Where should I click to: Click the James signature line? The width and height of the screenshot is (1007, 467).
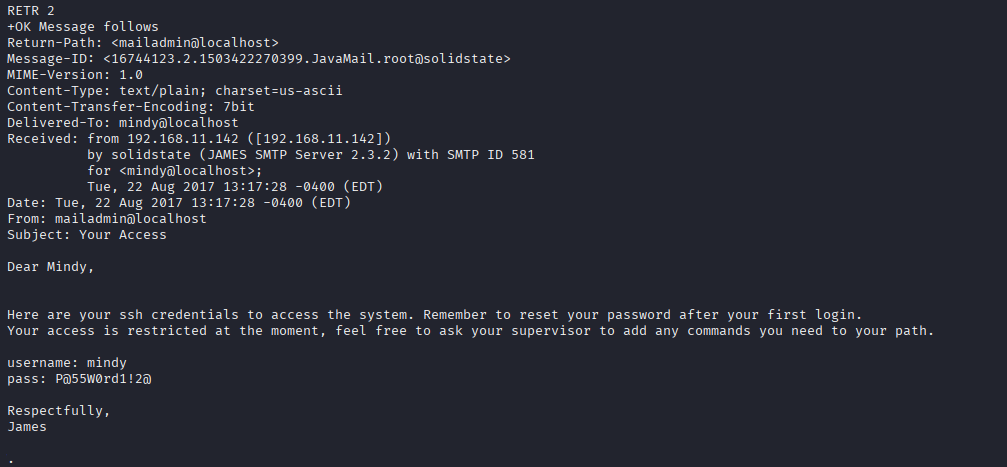(27, 427)
